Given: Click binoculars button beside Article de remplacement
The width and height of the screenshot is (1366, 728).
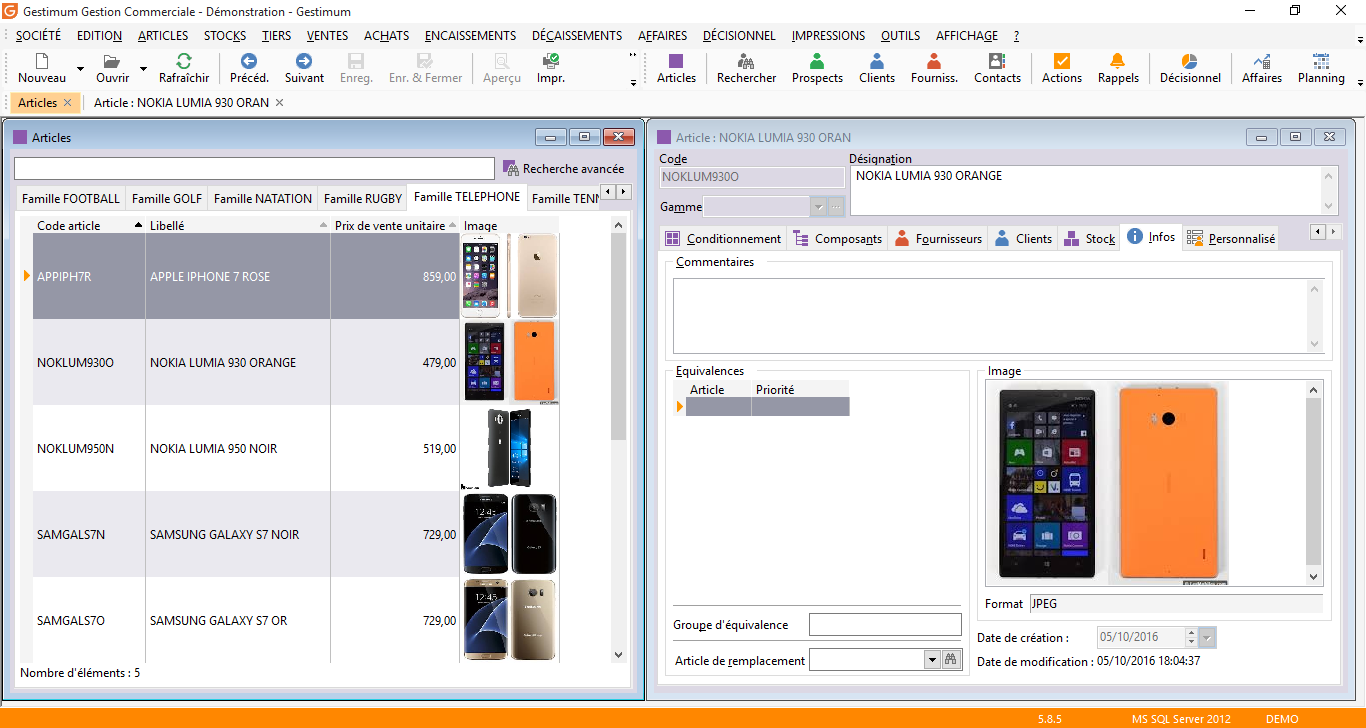Looking at the screenshot, I should click(951, 659).
